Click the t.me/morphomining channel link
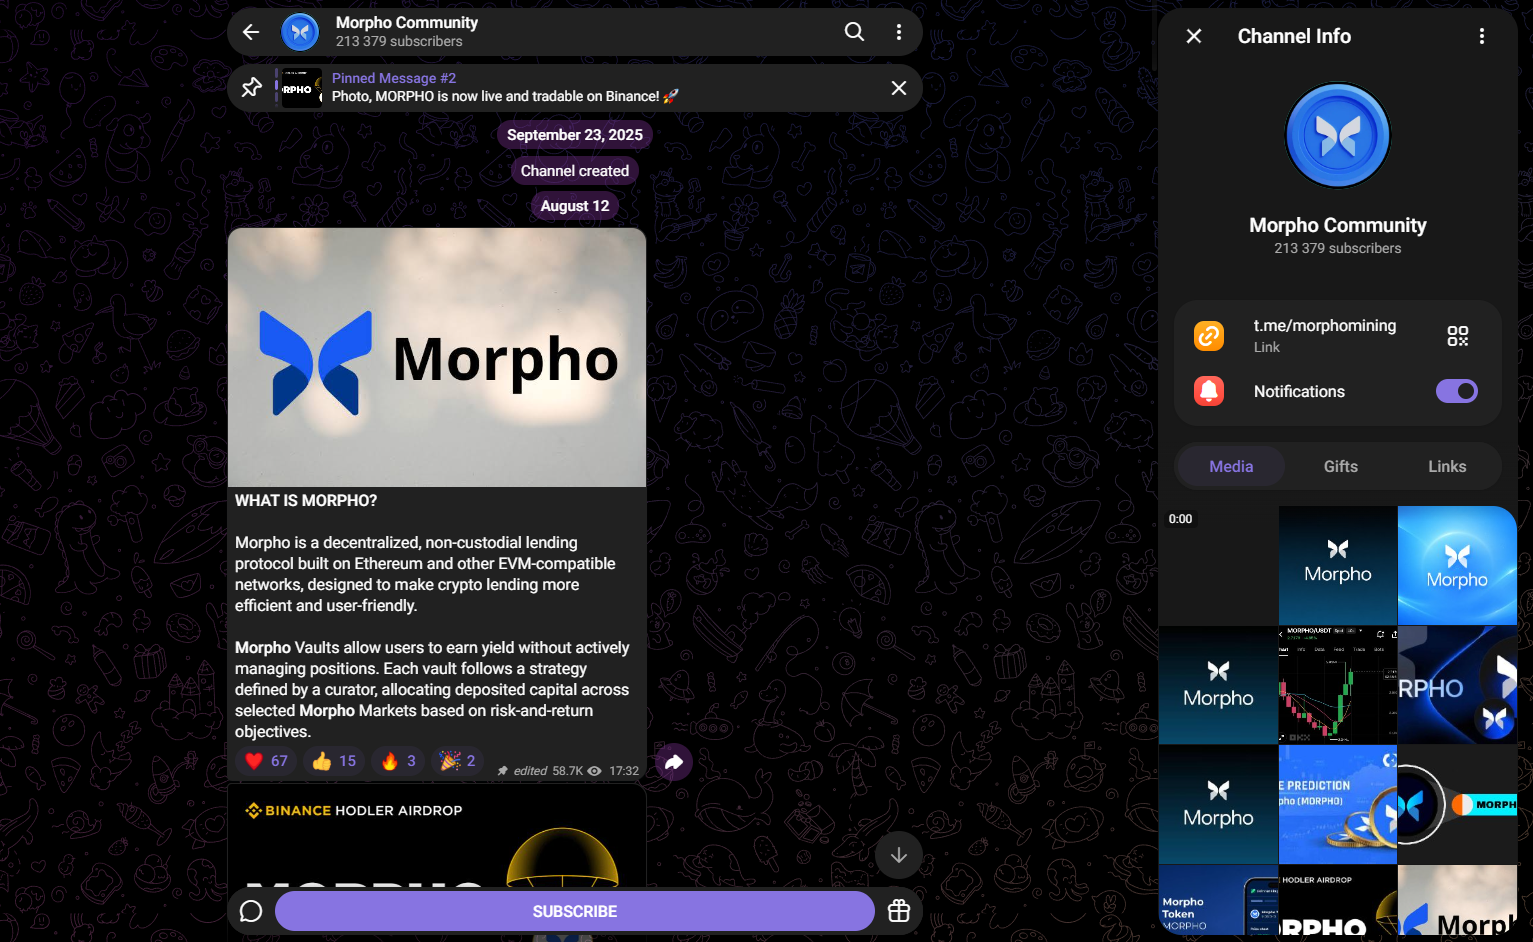1533x942 pixels. [1325, 326]
